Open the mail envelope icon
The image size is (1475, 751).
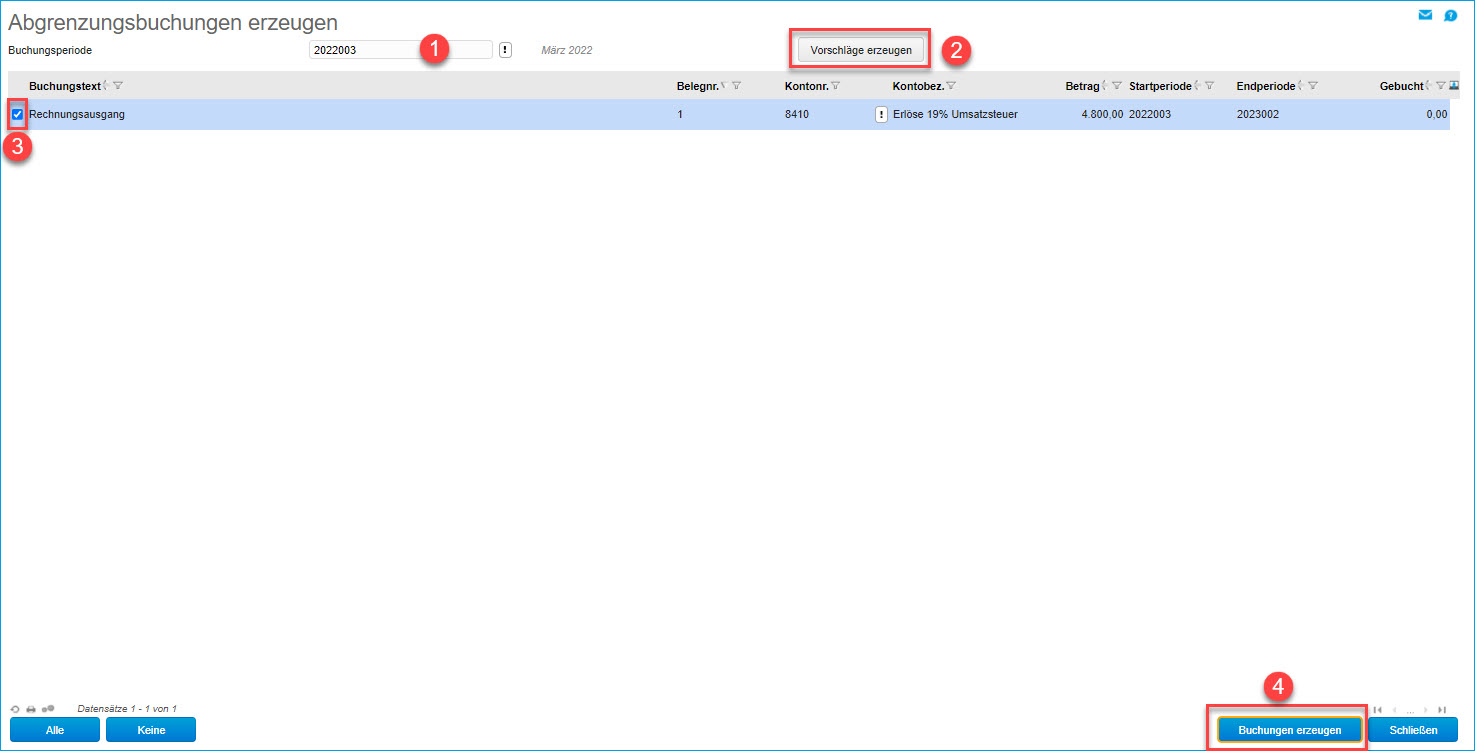(x=1425, y=15)
